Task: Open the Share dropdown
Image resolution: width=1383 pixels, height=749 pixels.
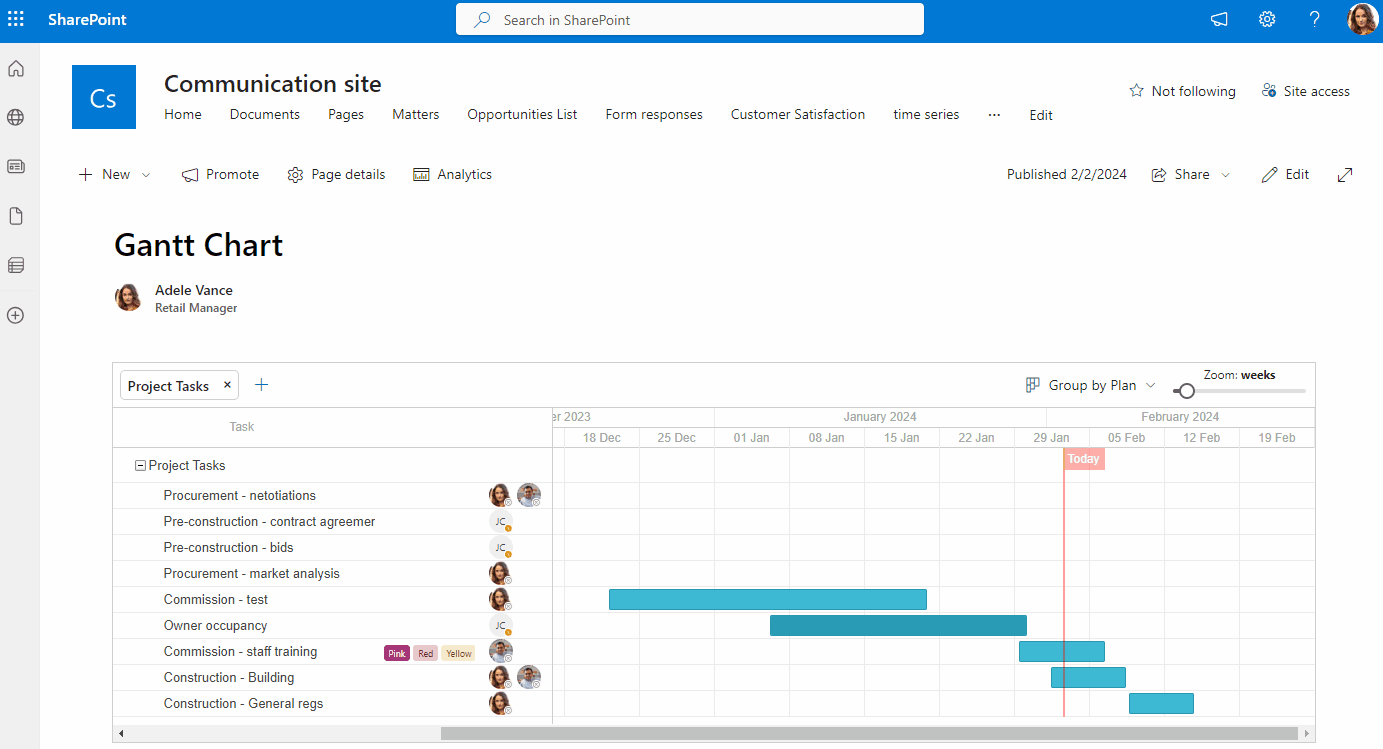Action: 1190,174
